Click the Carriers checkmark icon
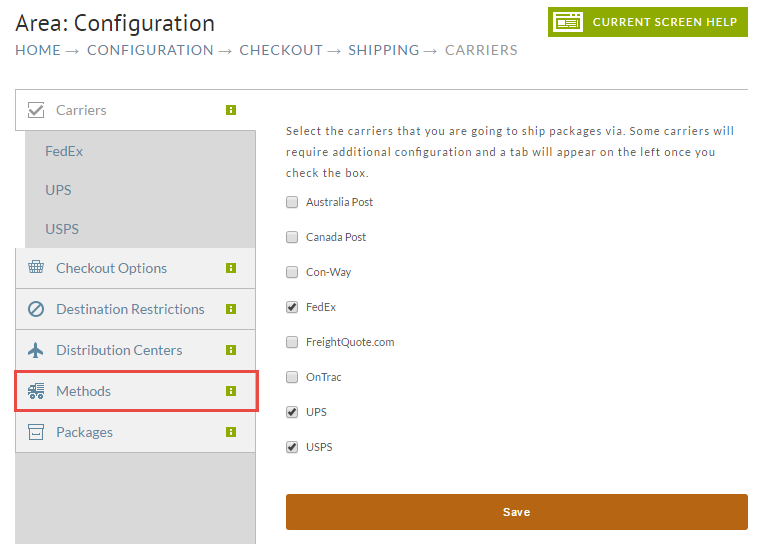Image resolution: width=760 pixels, height=544 pixels. pyautogui.click(x=36, y=110)
